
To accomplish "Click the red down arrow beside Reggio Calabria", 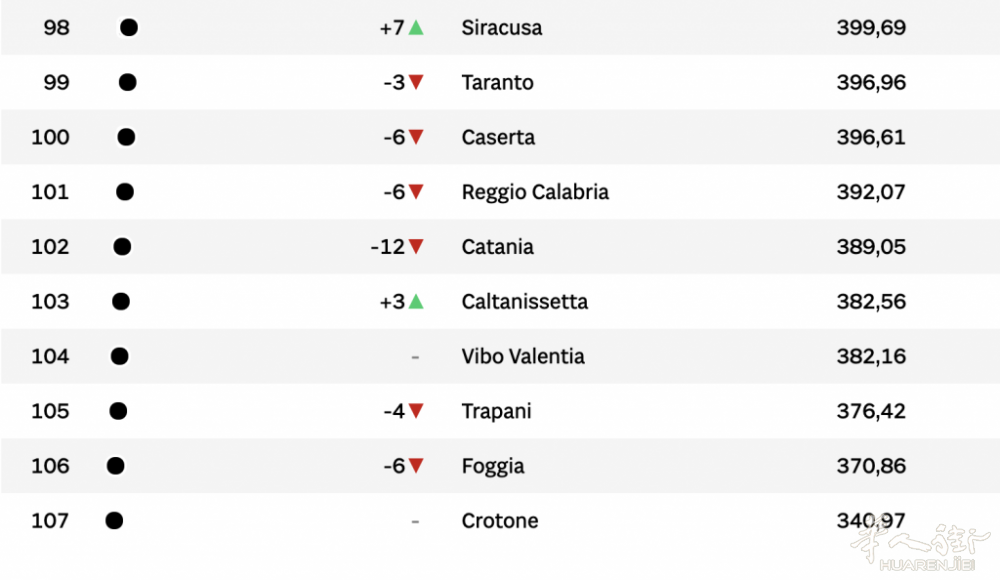I will point(416,192).
